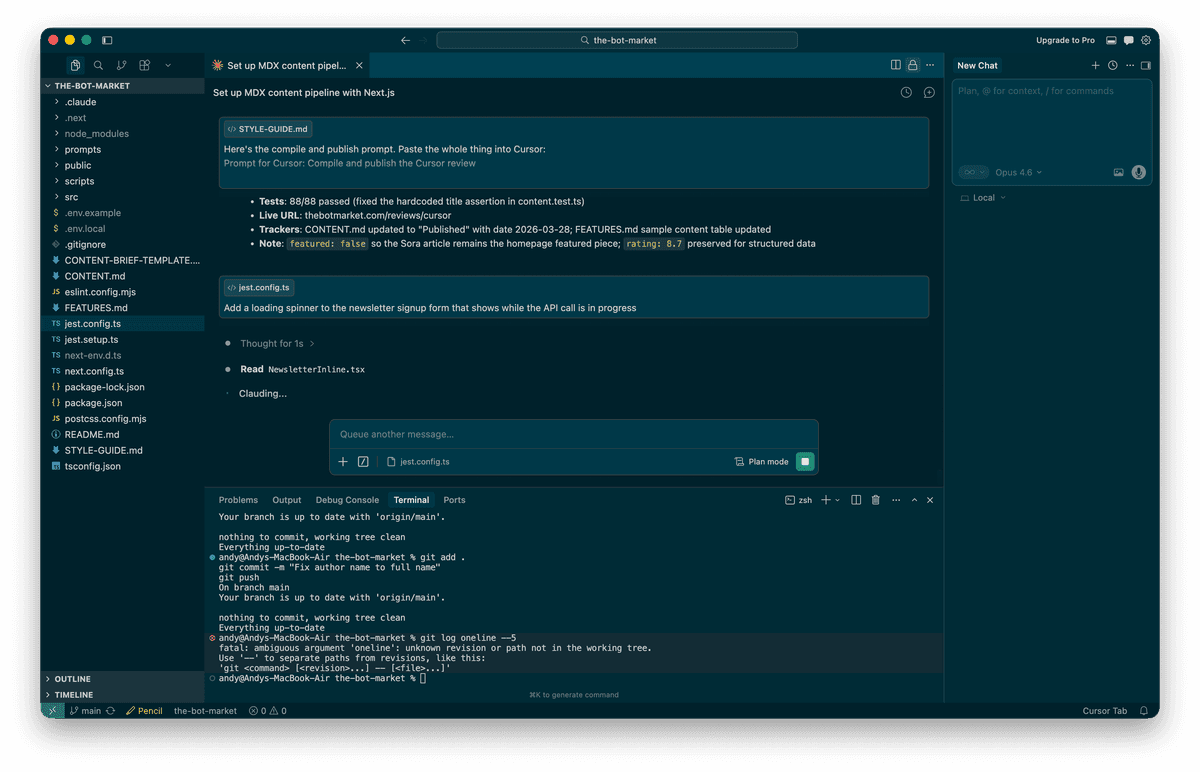Open STYLE-GUIDE.md from the file tree
Screen dimensions: 1200x772
click(104, 450)
